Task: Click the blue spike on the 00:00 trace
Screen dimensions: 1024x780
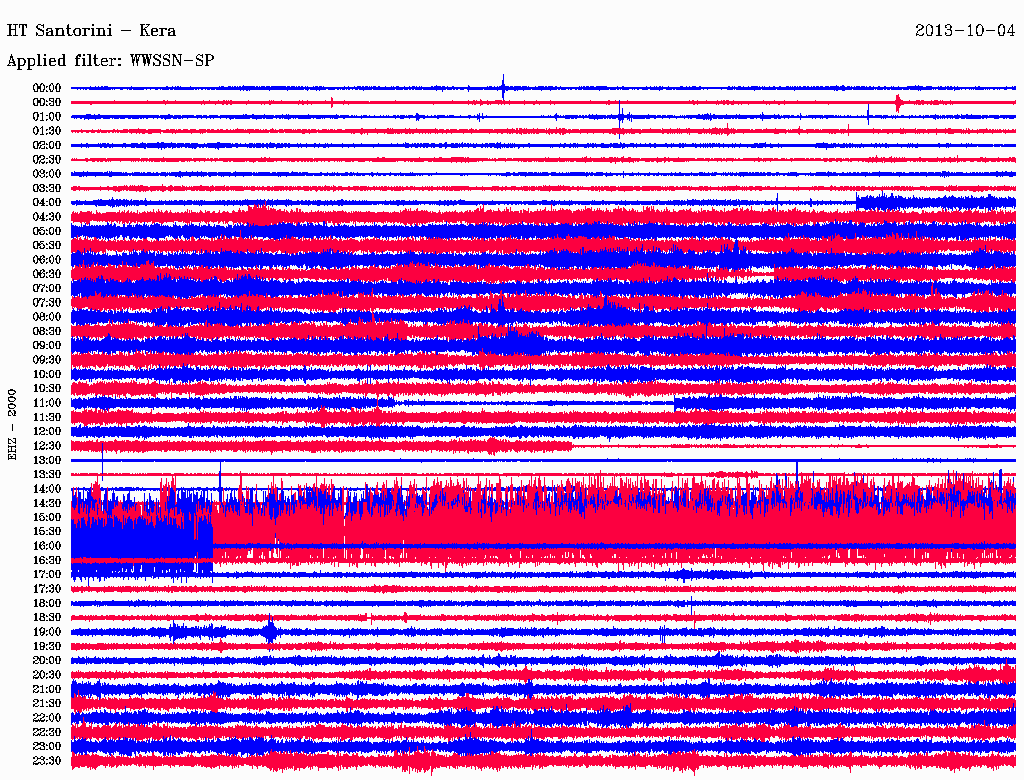Action: click(503, 87)
